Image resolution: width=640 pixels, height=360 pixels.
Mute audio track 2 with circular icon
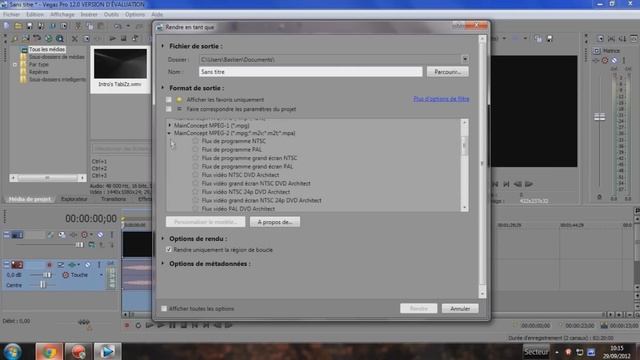[88, 265]
